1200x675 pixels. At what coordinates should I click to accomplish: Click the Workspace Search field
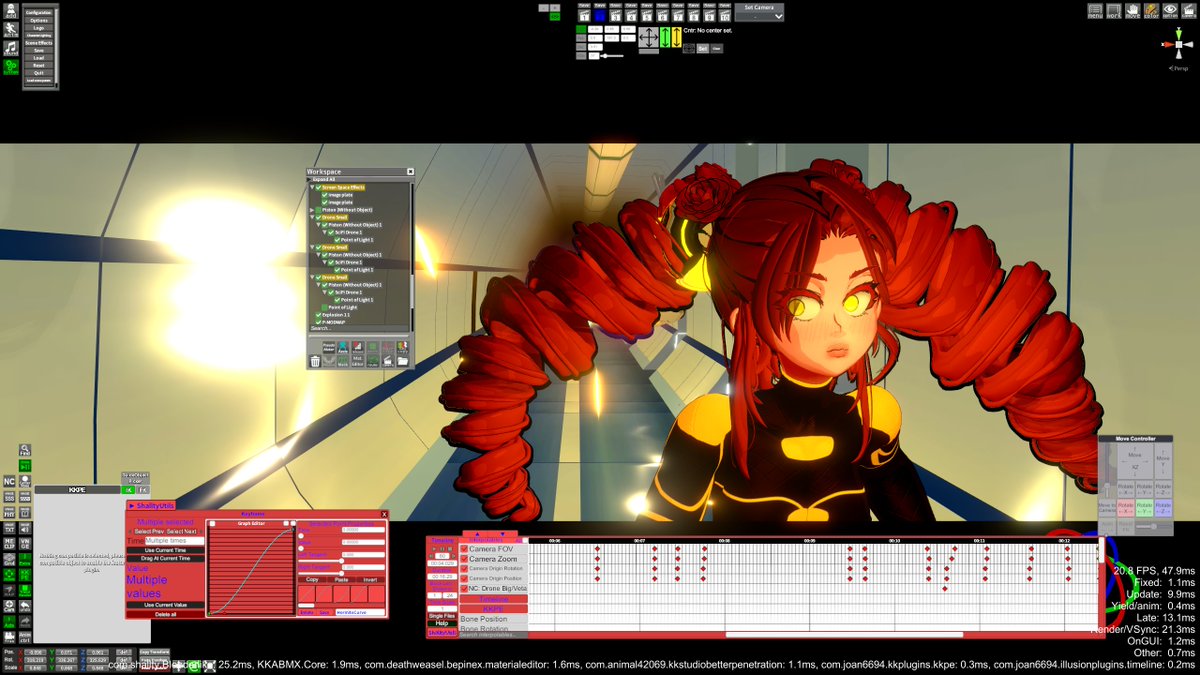(357, 328)
